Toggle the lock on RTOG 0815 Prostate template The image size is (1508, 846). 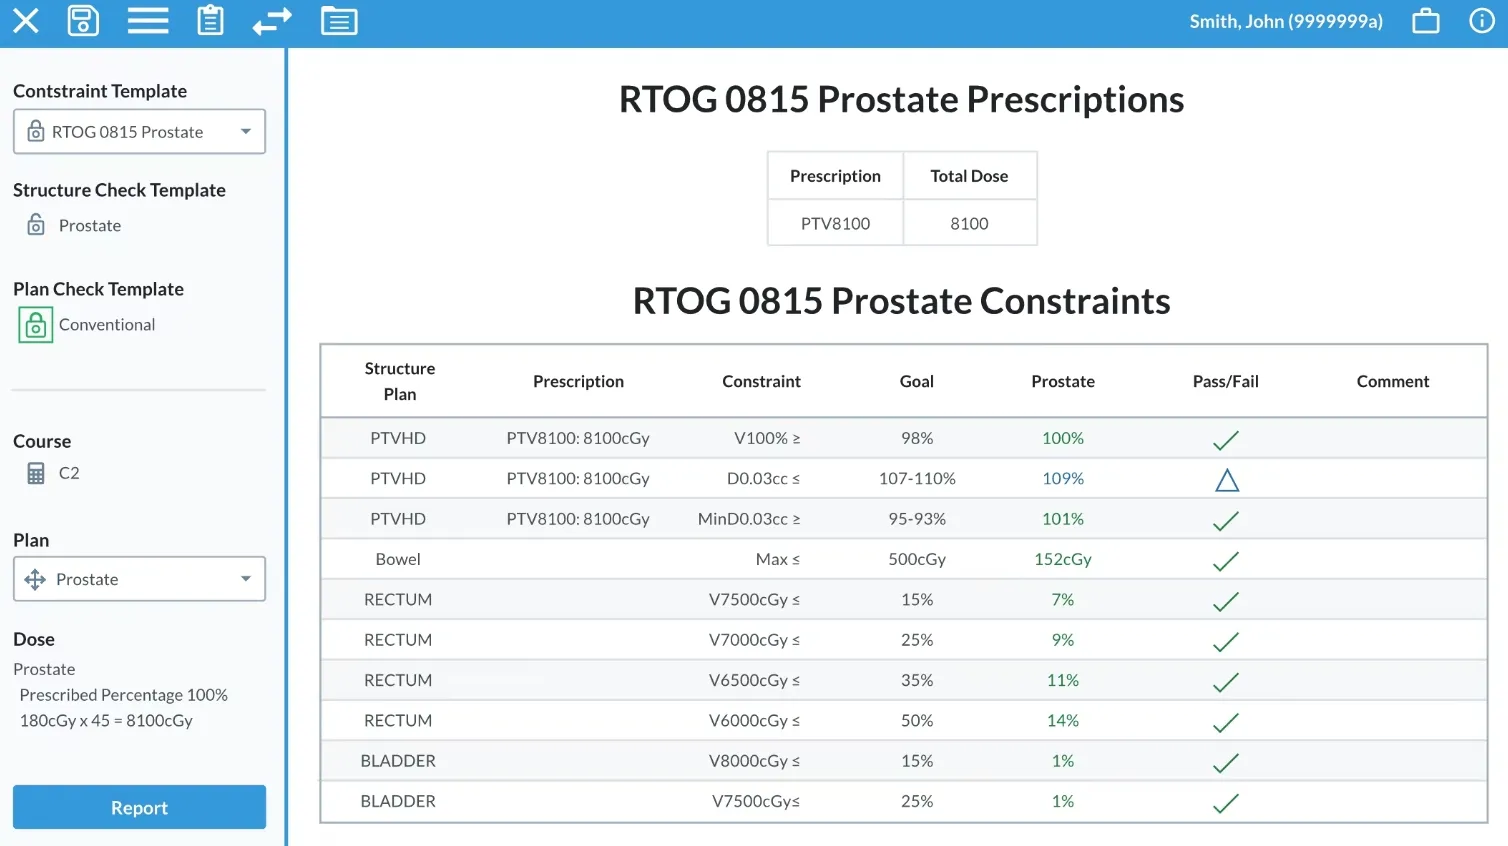click(x=36, y=131)
